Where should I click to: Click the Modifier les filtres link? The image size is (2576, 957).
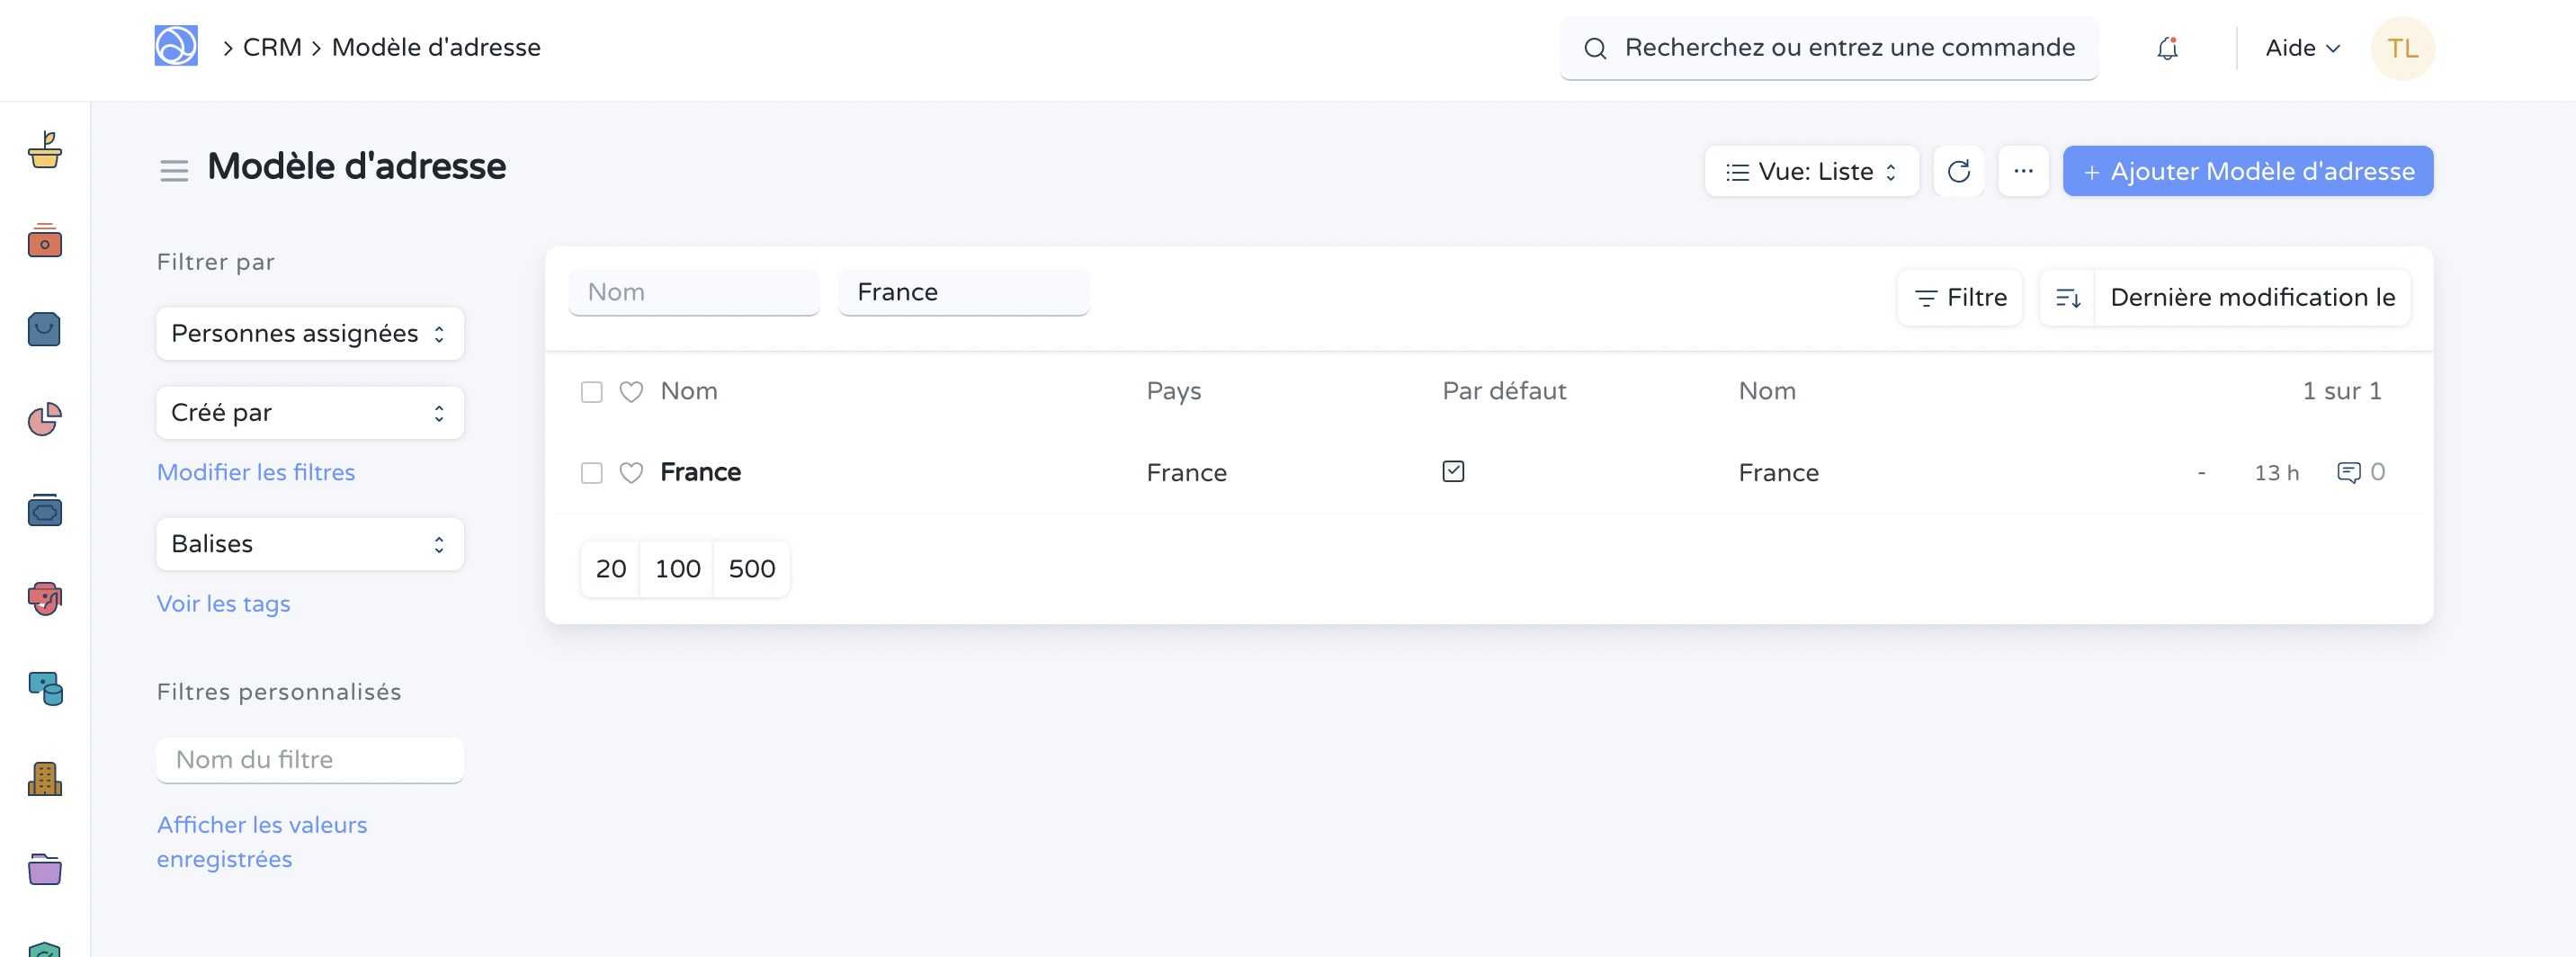coord(256,472)
